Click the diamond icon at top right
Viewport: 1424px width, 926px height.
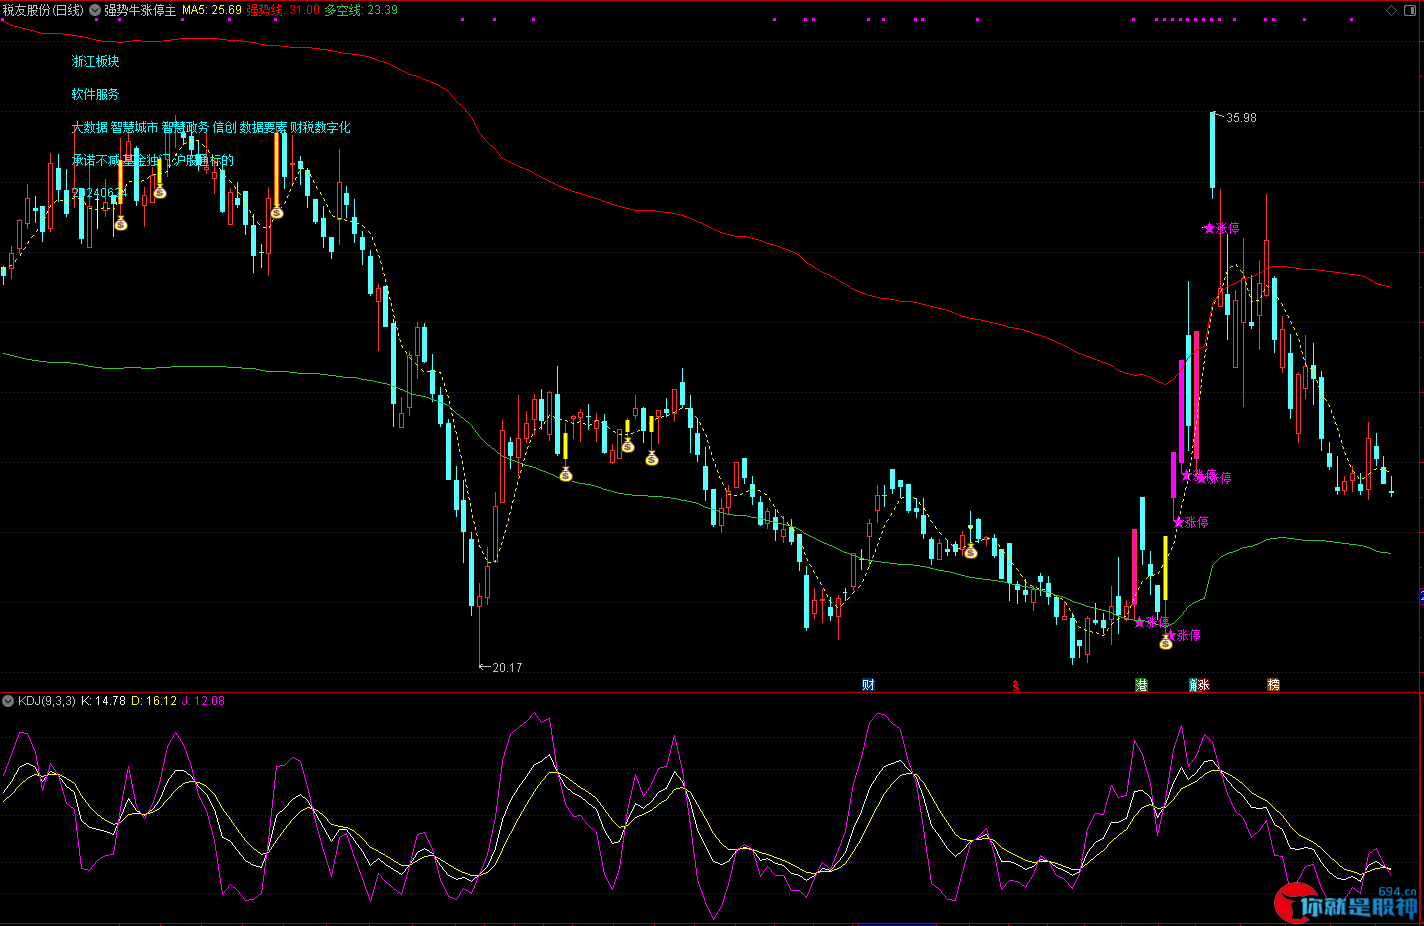click(x=1391, y=10)
